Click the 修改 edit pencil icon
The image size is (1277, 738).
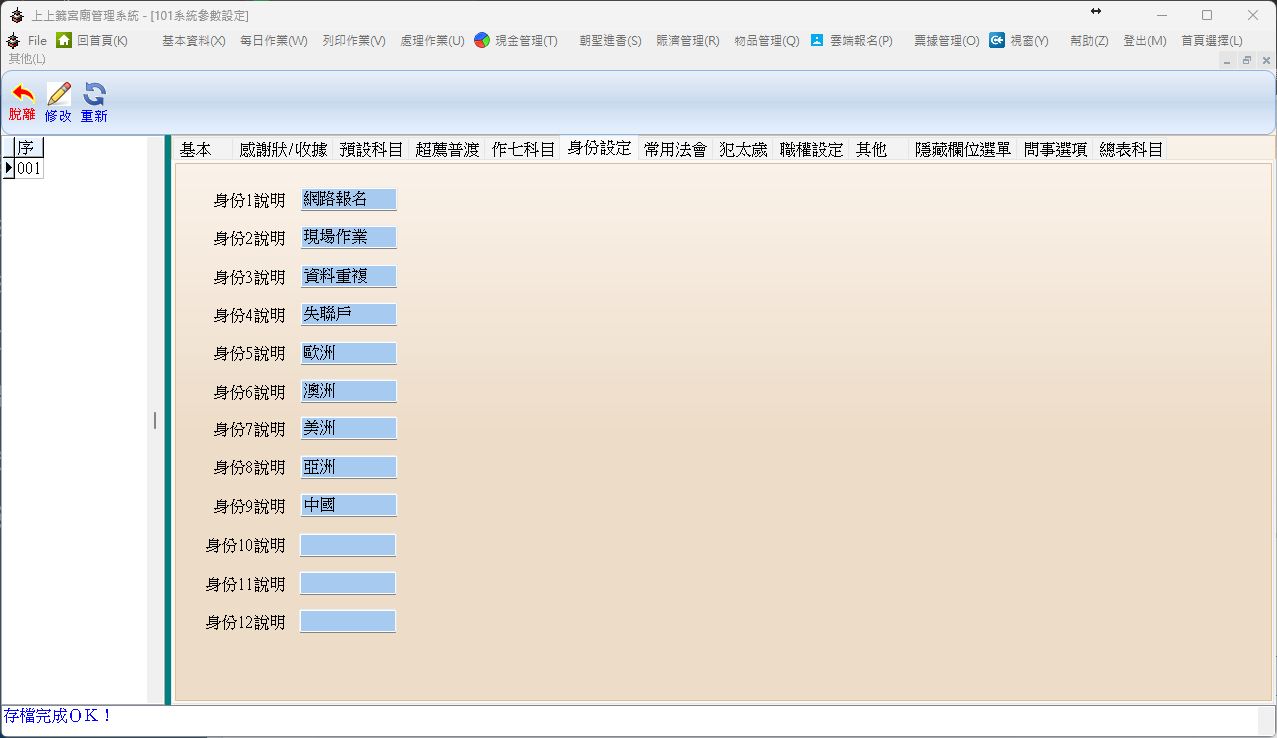point(58,95)
